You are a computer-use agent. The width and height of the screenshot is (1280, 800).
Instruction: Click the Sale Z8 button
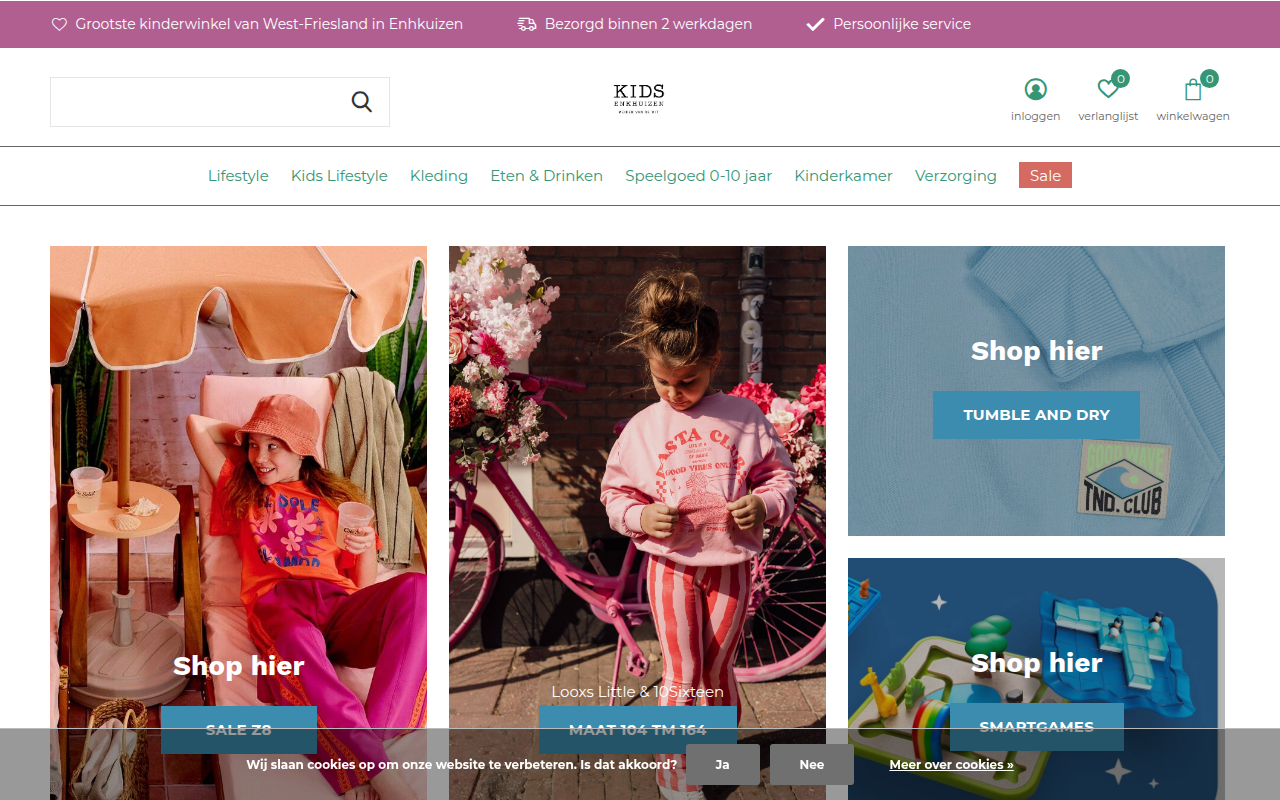(x=239, y=730)
